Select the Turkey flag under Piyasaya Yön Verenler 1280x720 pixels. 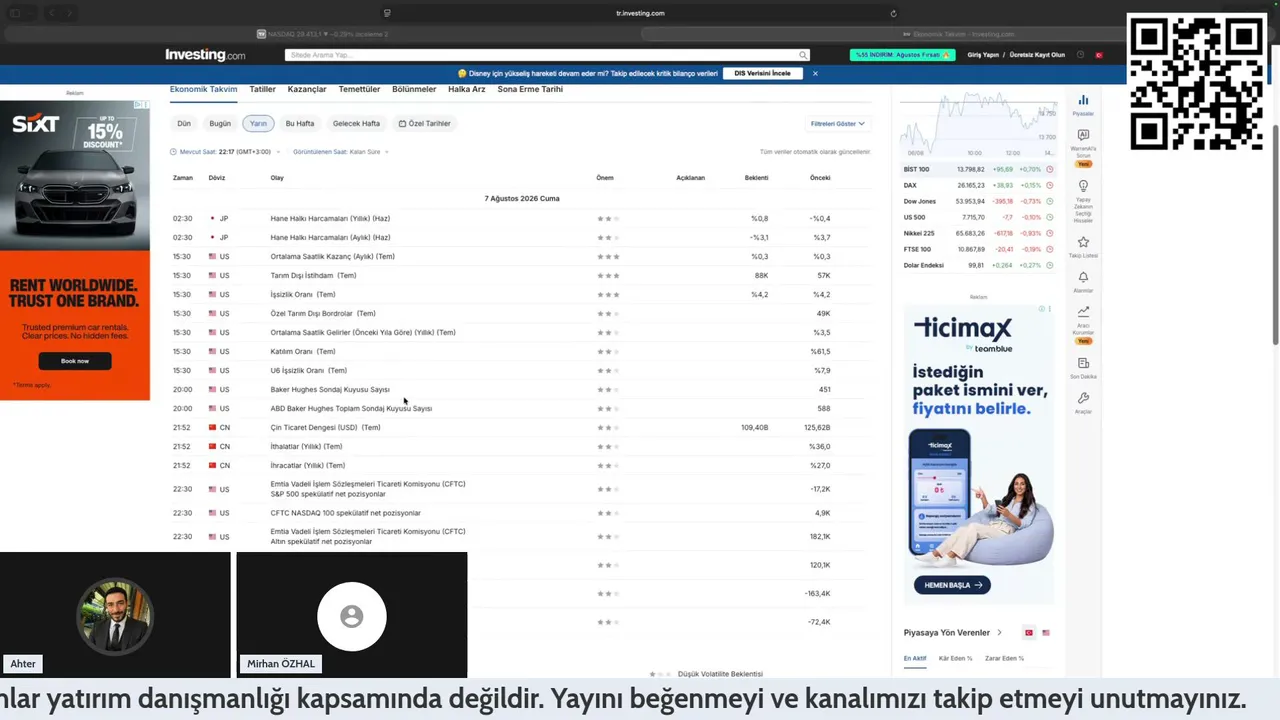pyautogui.click(x=1028, y=633)
